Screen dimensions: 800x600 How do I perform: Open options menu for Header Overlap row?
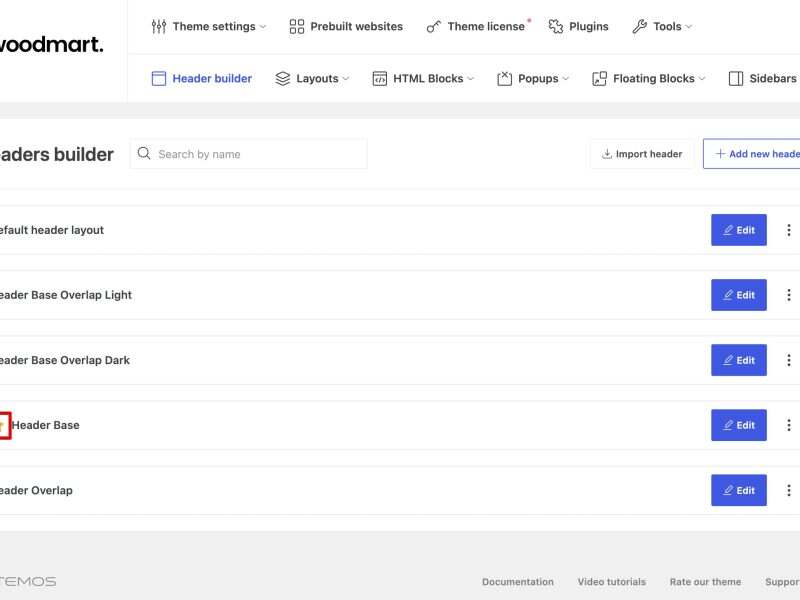[789, 490]
